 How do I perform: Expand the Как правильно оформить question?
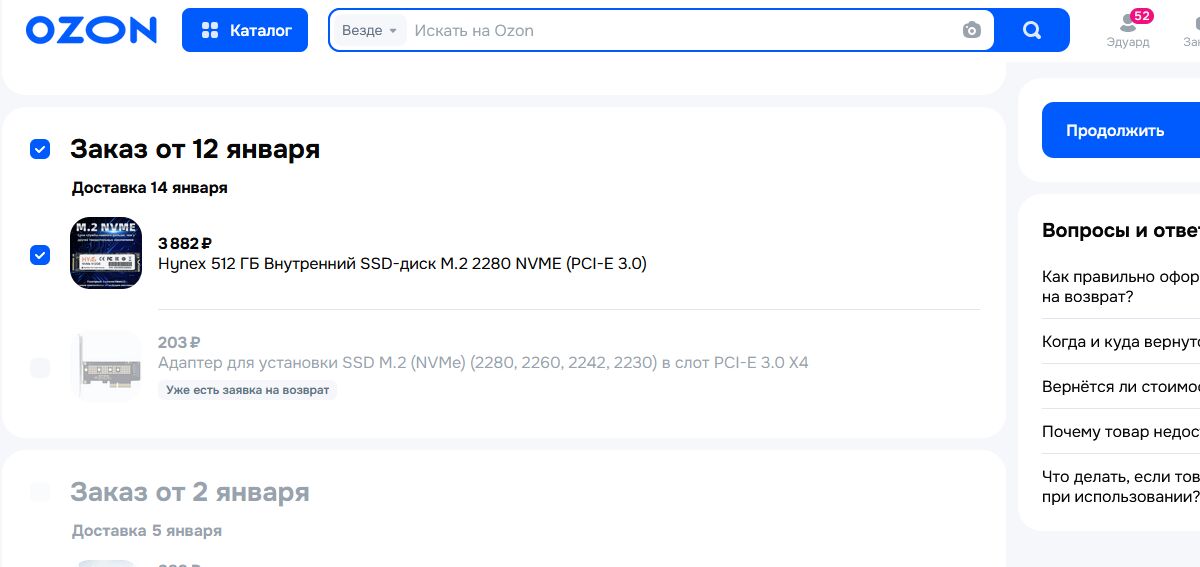1120,287
